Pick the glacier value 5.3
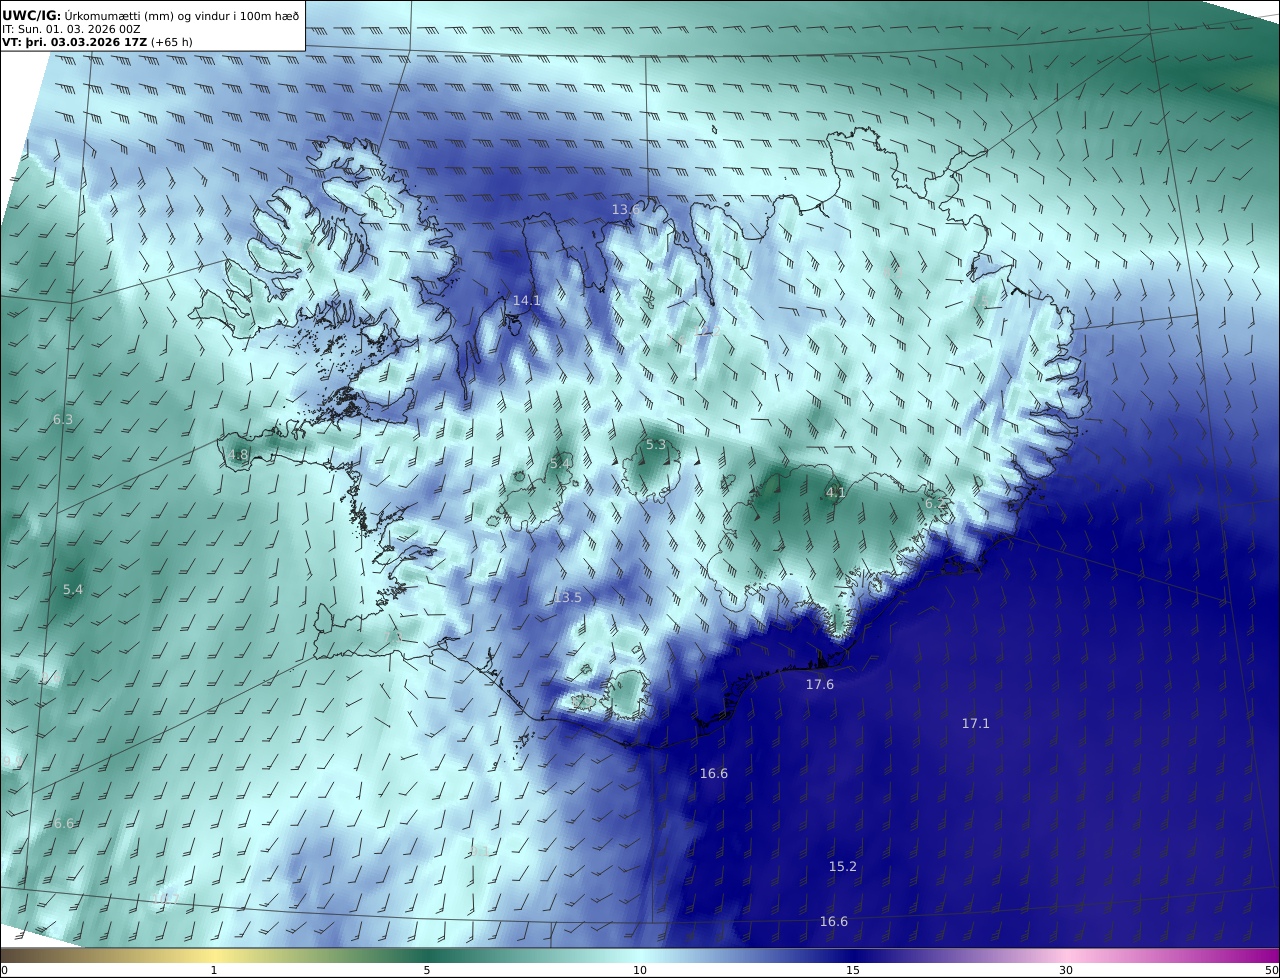1280x978 pixels. (656, 444)
